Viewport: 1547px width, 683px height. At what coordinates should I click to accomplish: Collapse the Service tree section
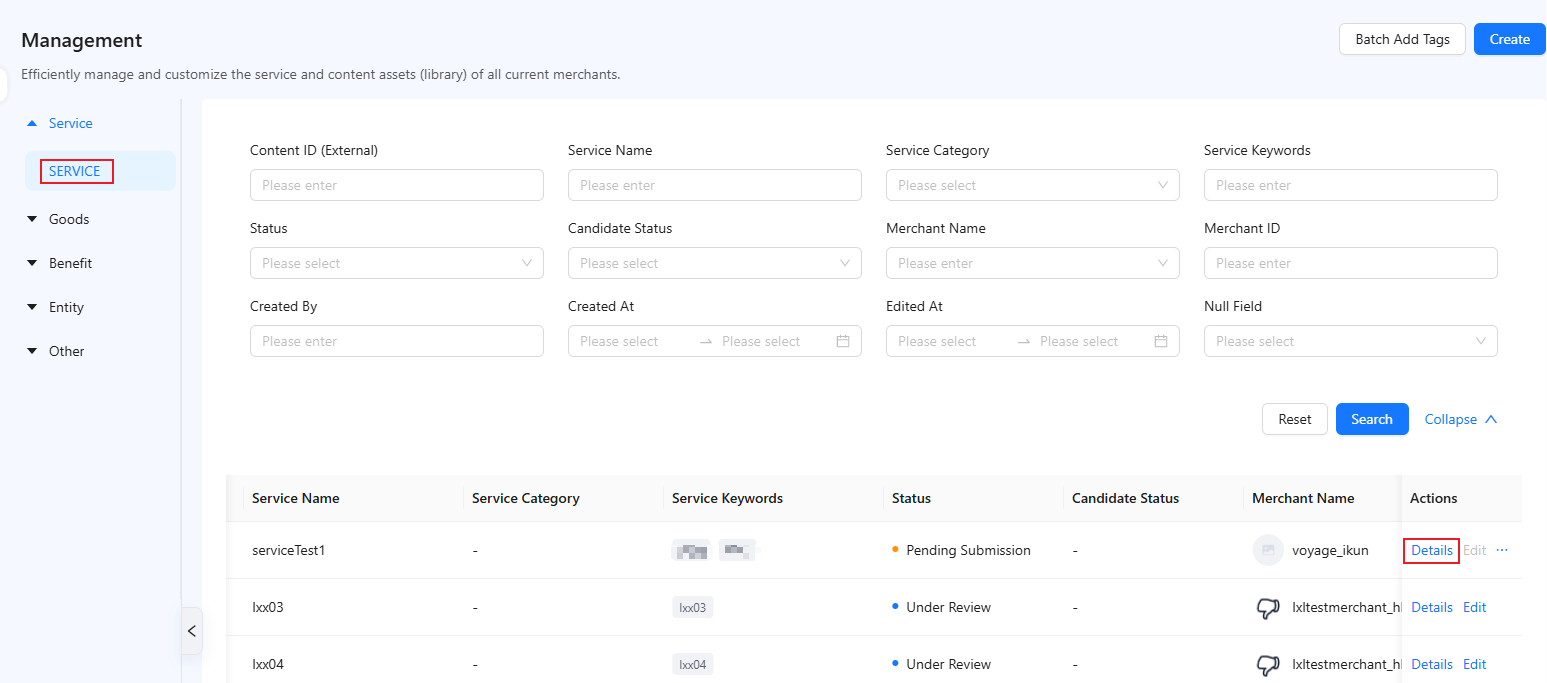[32, 123]
